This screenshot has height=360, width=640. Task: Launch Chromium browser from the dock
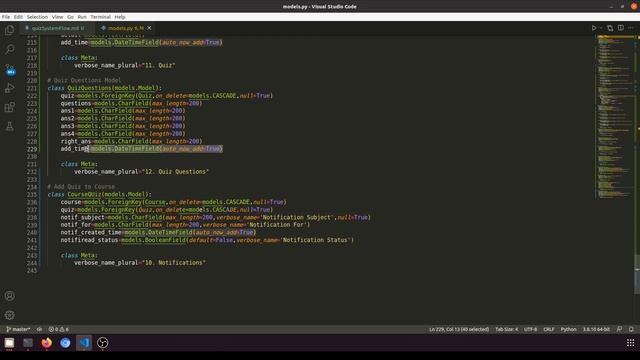click(65, 343)
